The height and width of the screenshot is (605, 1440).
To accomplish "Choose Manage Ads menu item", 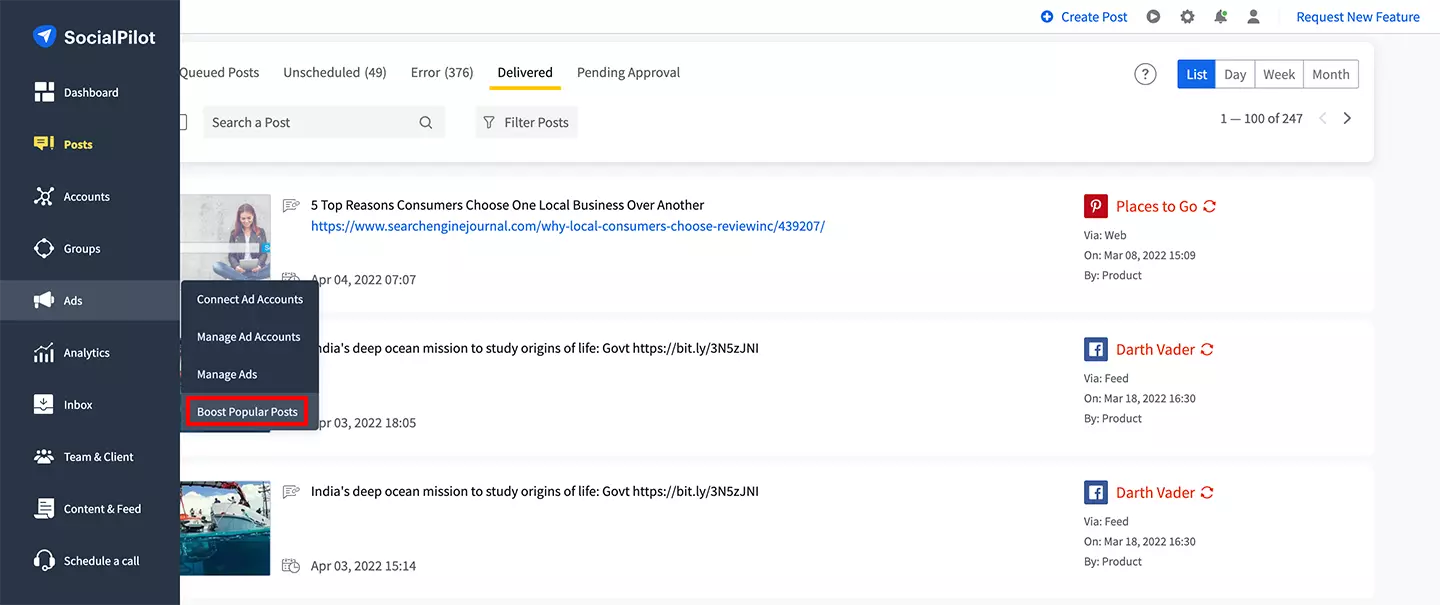I will click(x=250, y=374).
